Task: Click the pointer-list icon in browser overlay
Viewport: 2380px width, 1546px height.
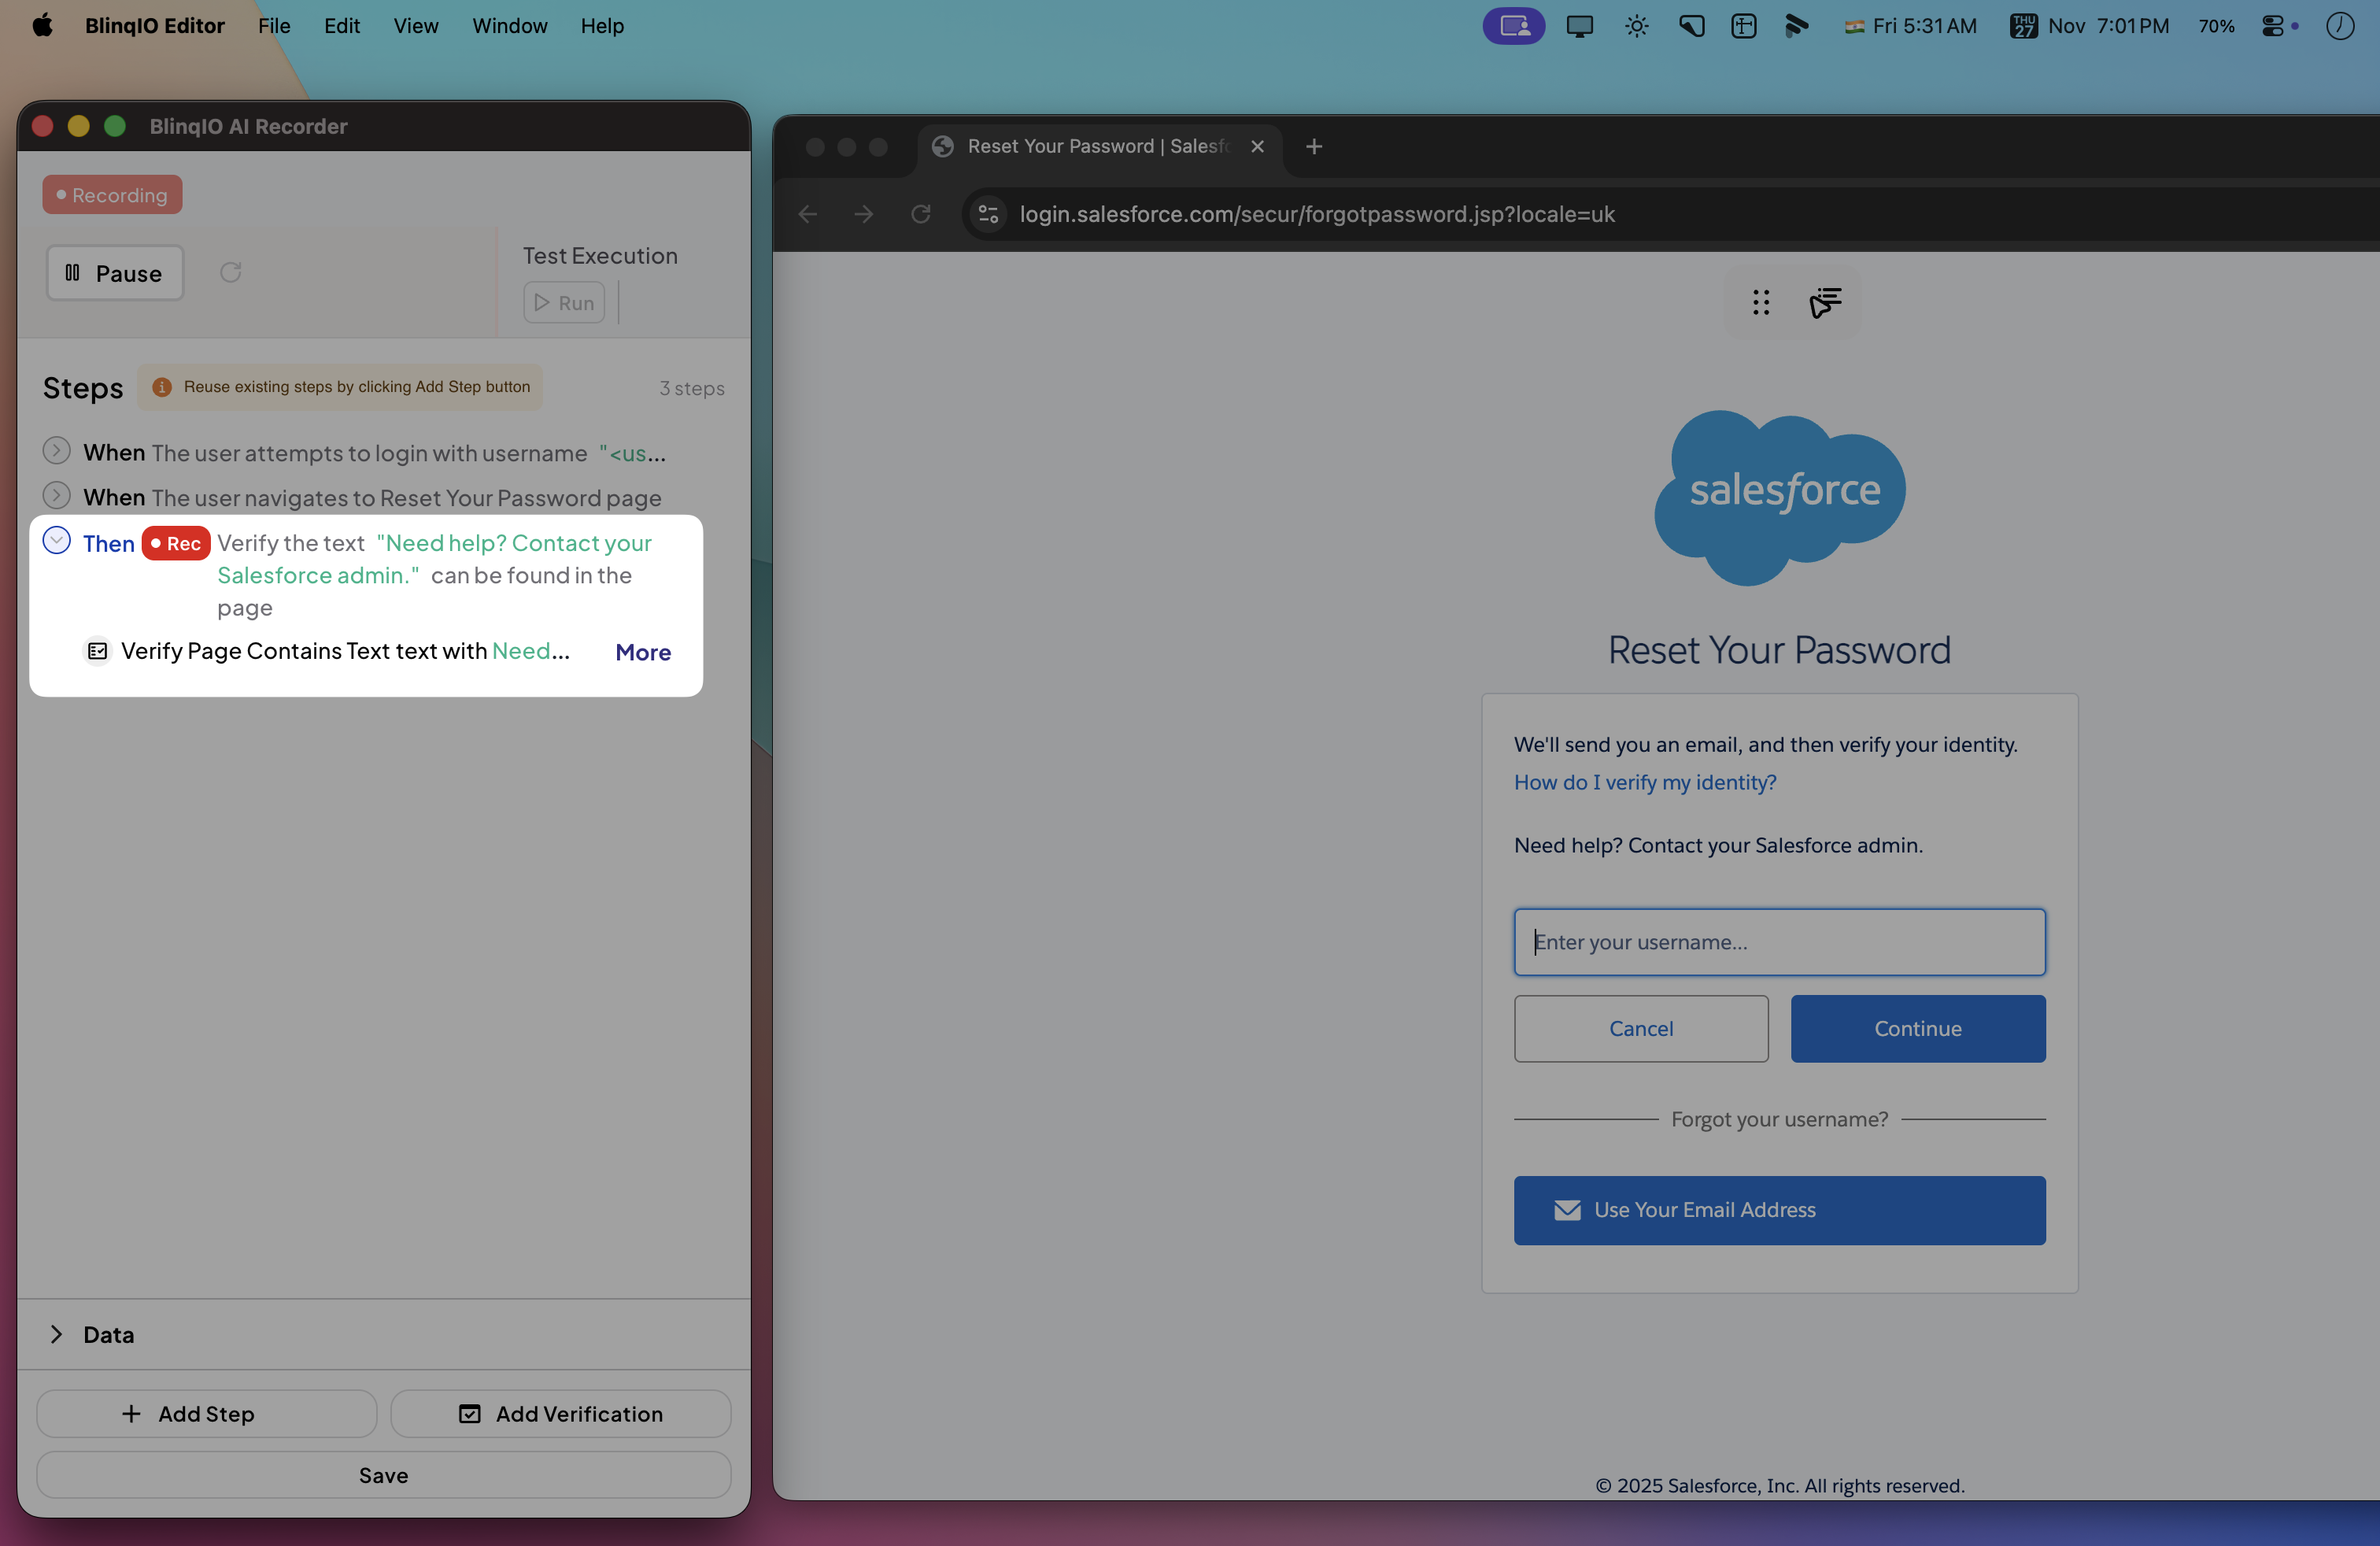Action: [1824, 302]
